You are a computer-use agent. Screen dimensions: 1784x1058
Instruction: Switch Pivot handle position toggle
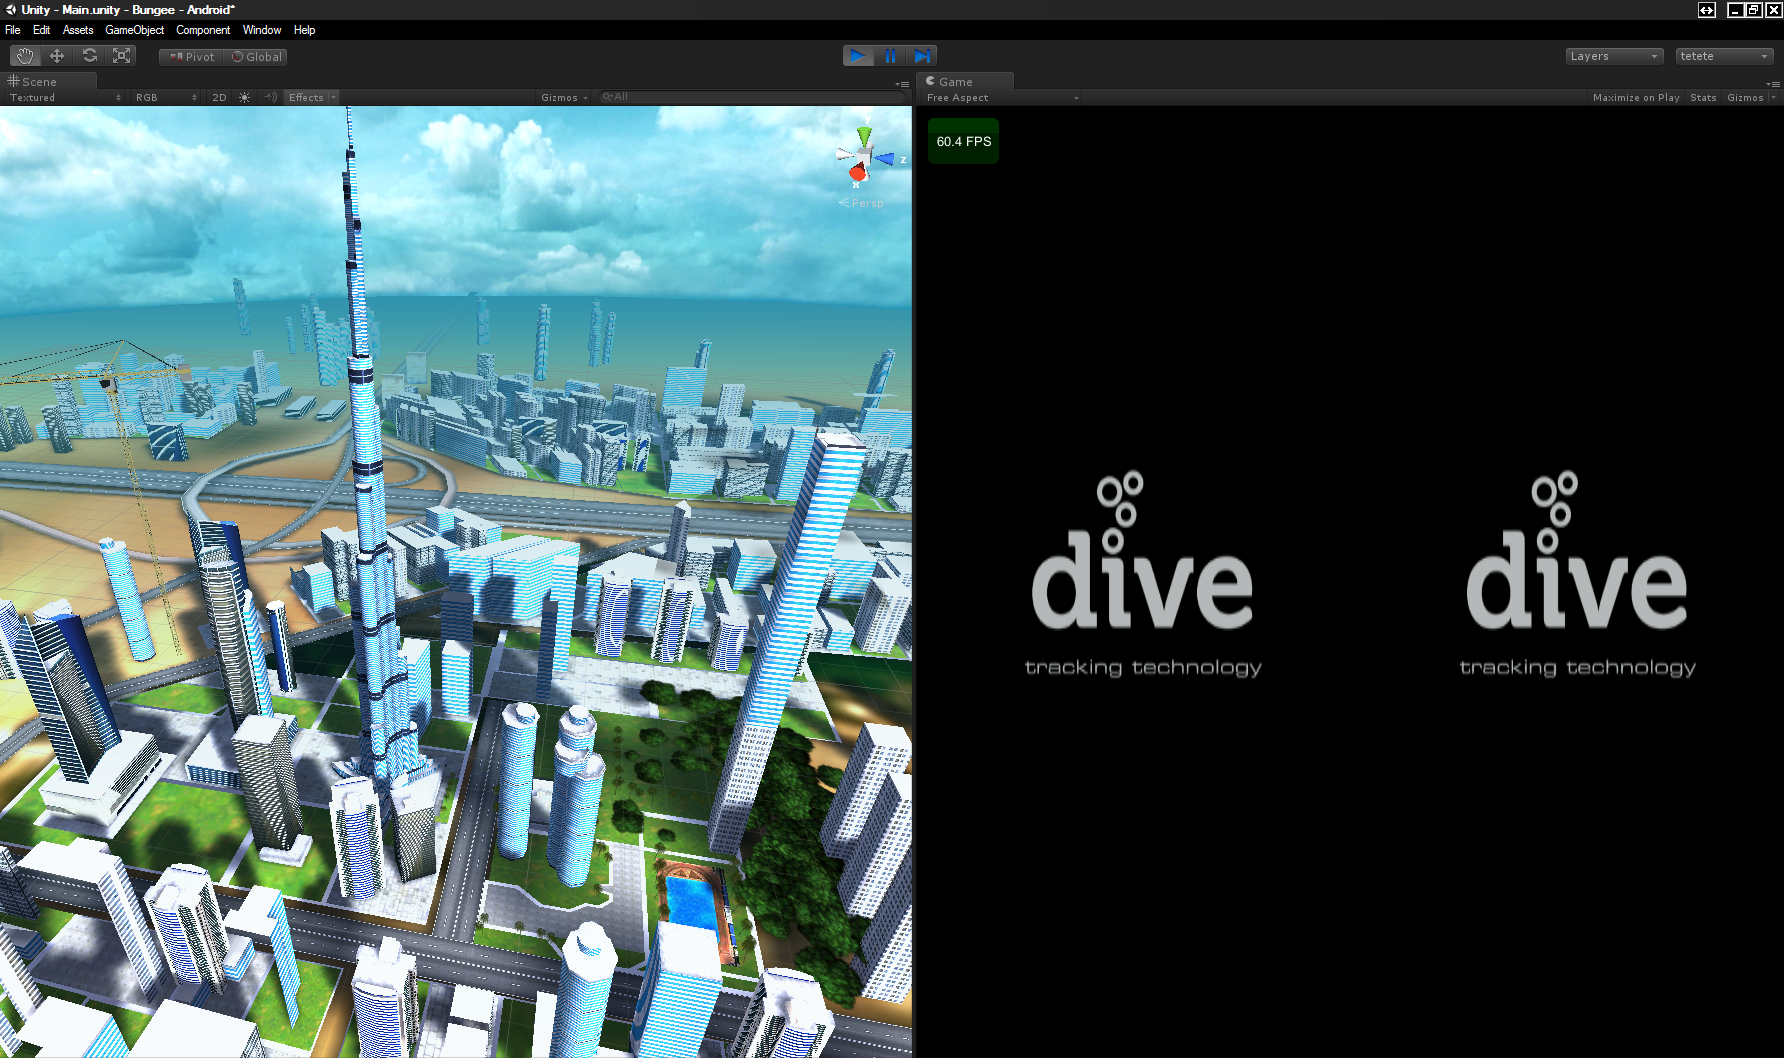pyautogui.click(x=192, y=57)
